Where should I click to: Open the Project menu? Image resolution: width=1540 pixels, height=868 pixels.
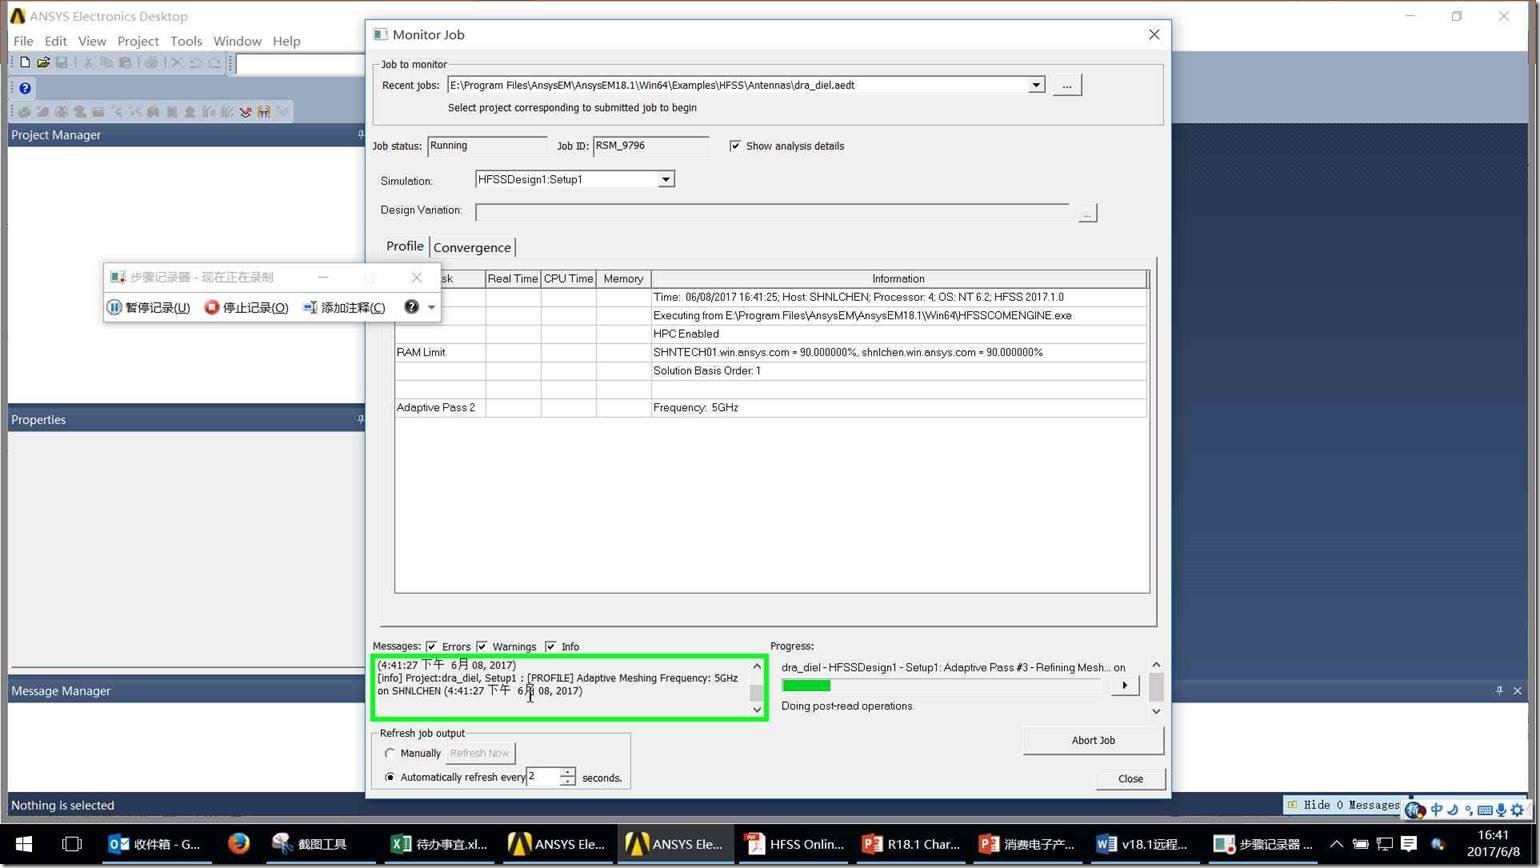coord(138,41)
